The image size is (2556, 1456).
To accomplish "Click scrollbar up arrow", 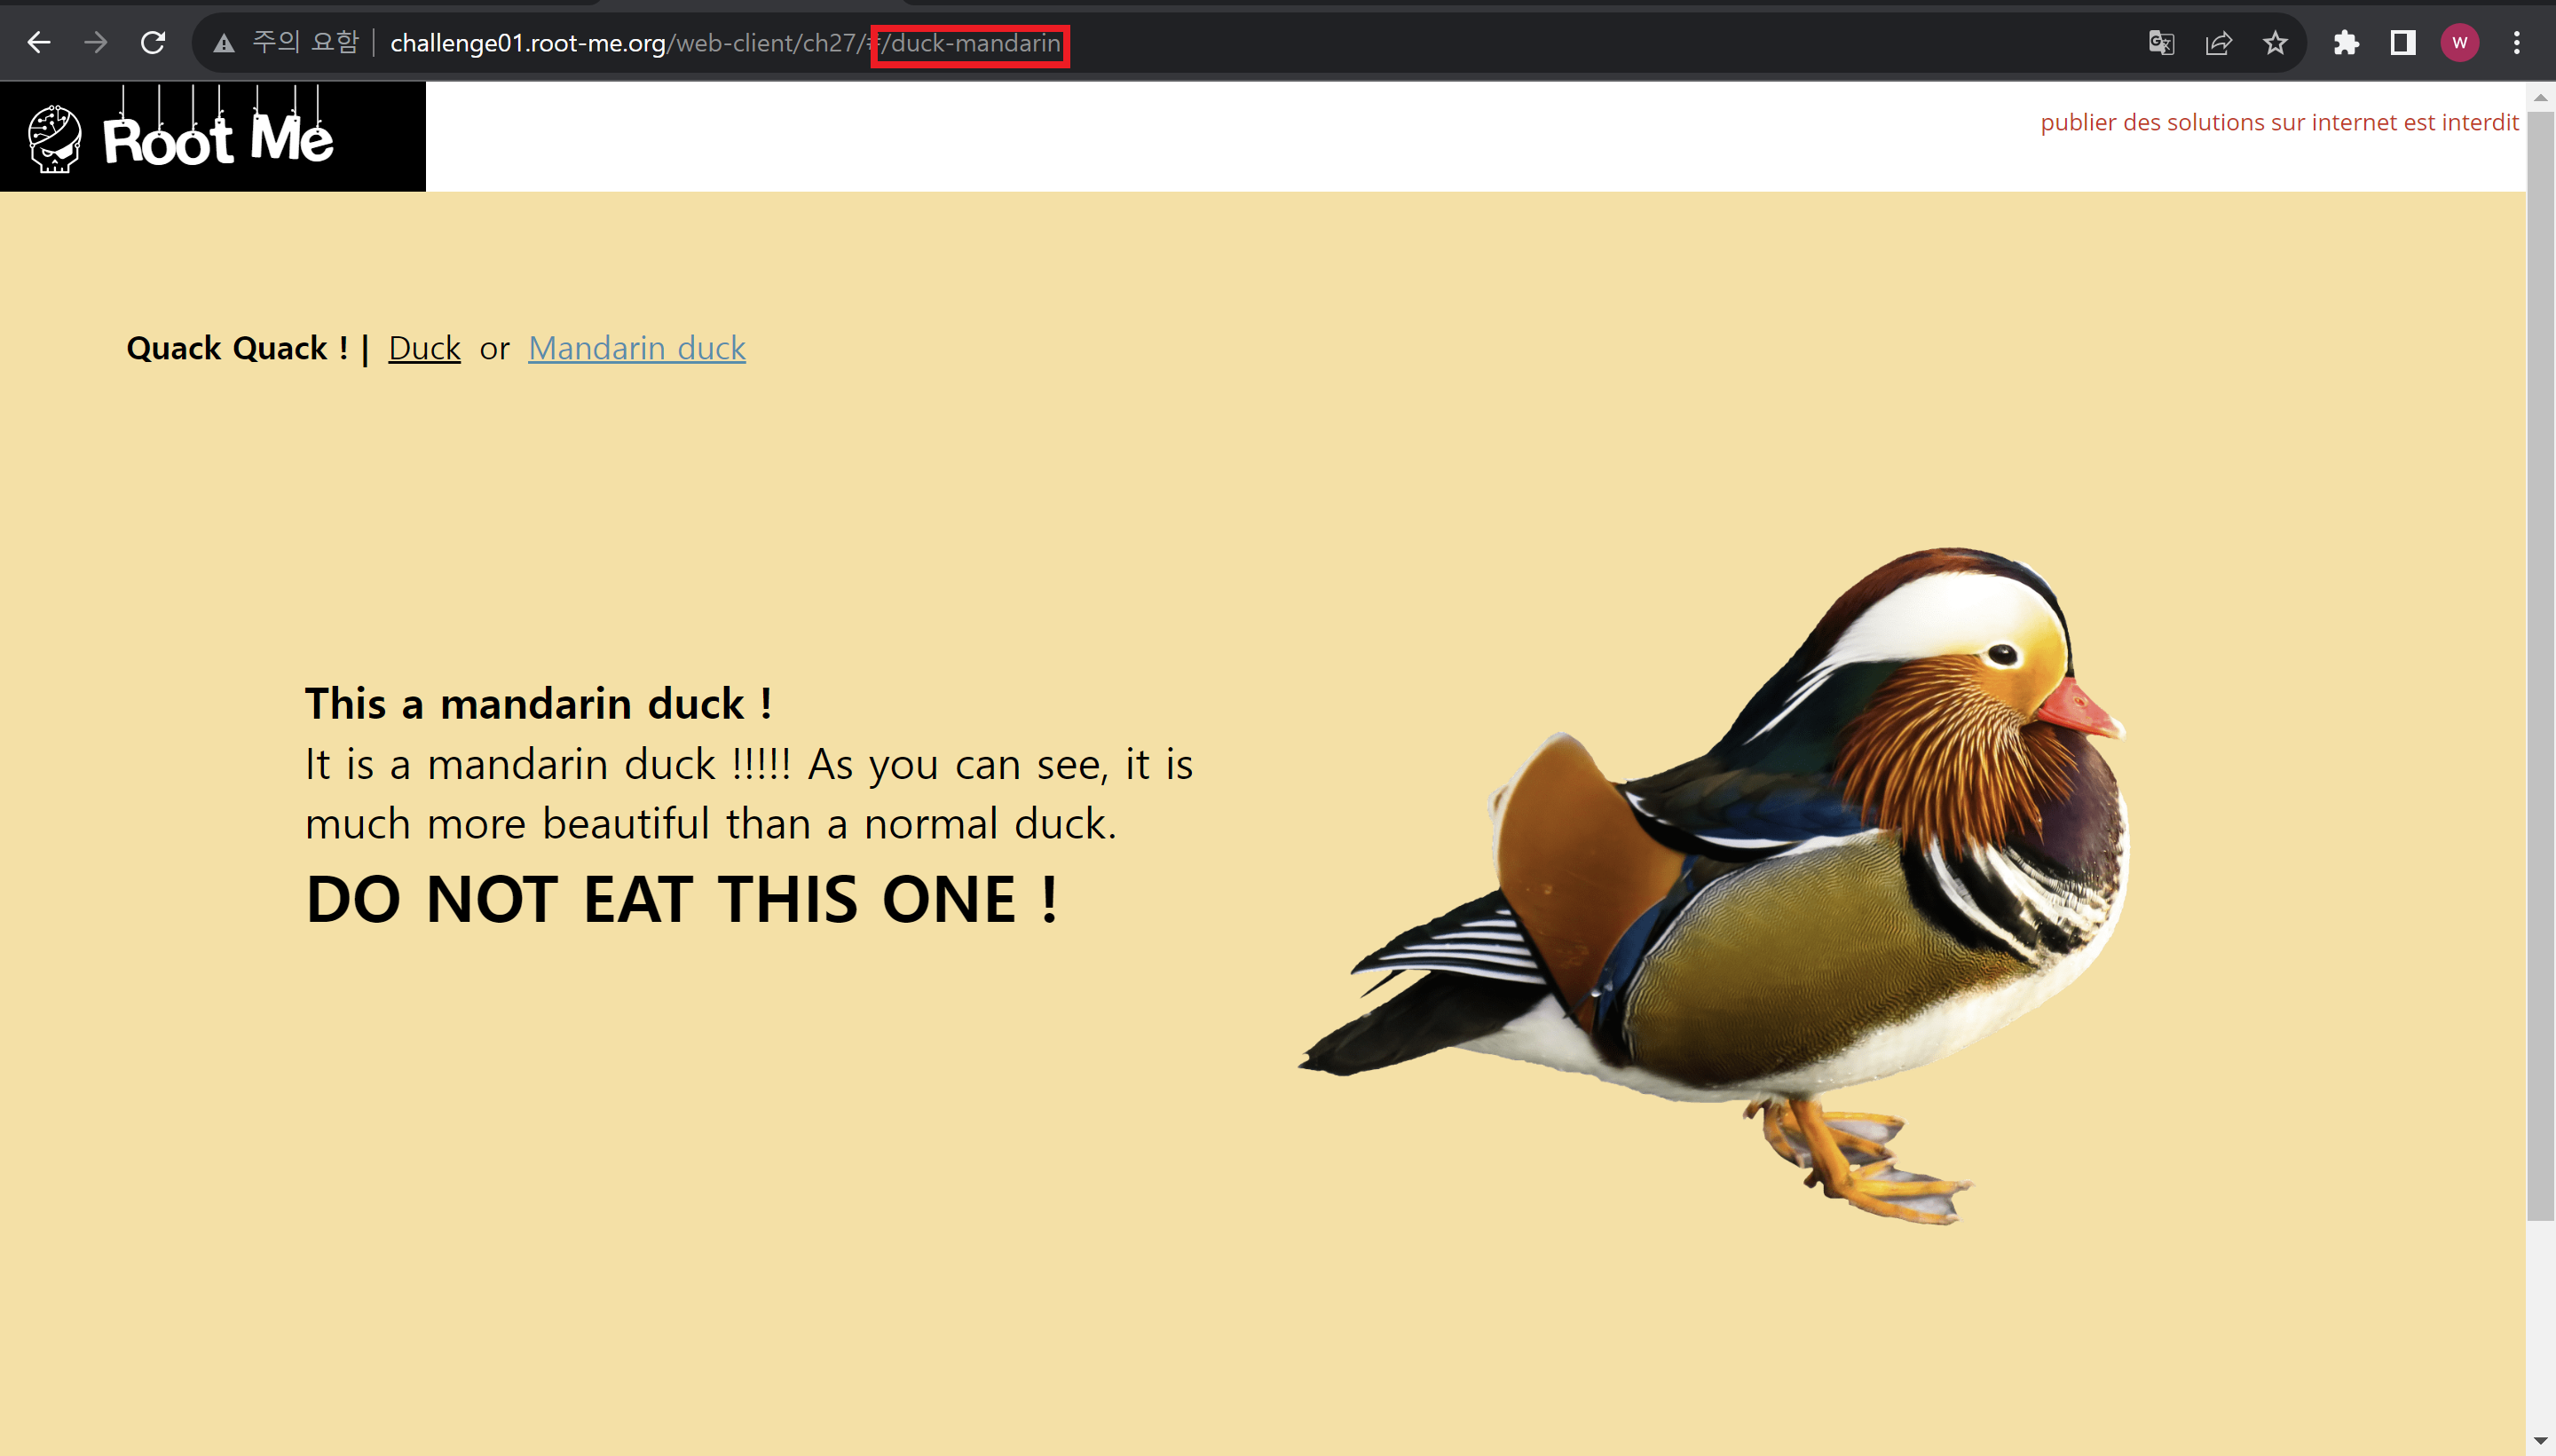I will [x=2541, y=98].
